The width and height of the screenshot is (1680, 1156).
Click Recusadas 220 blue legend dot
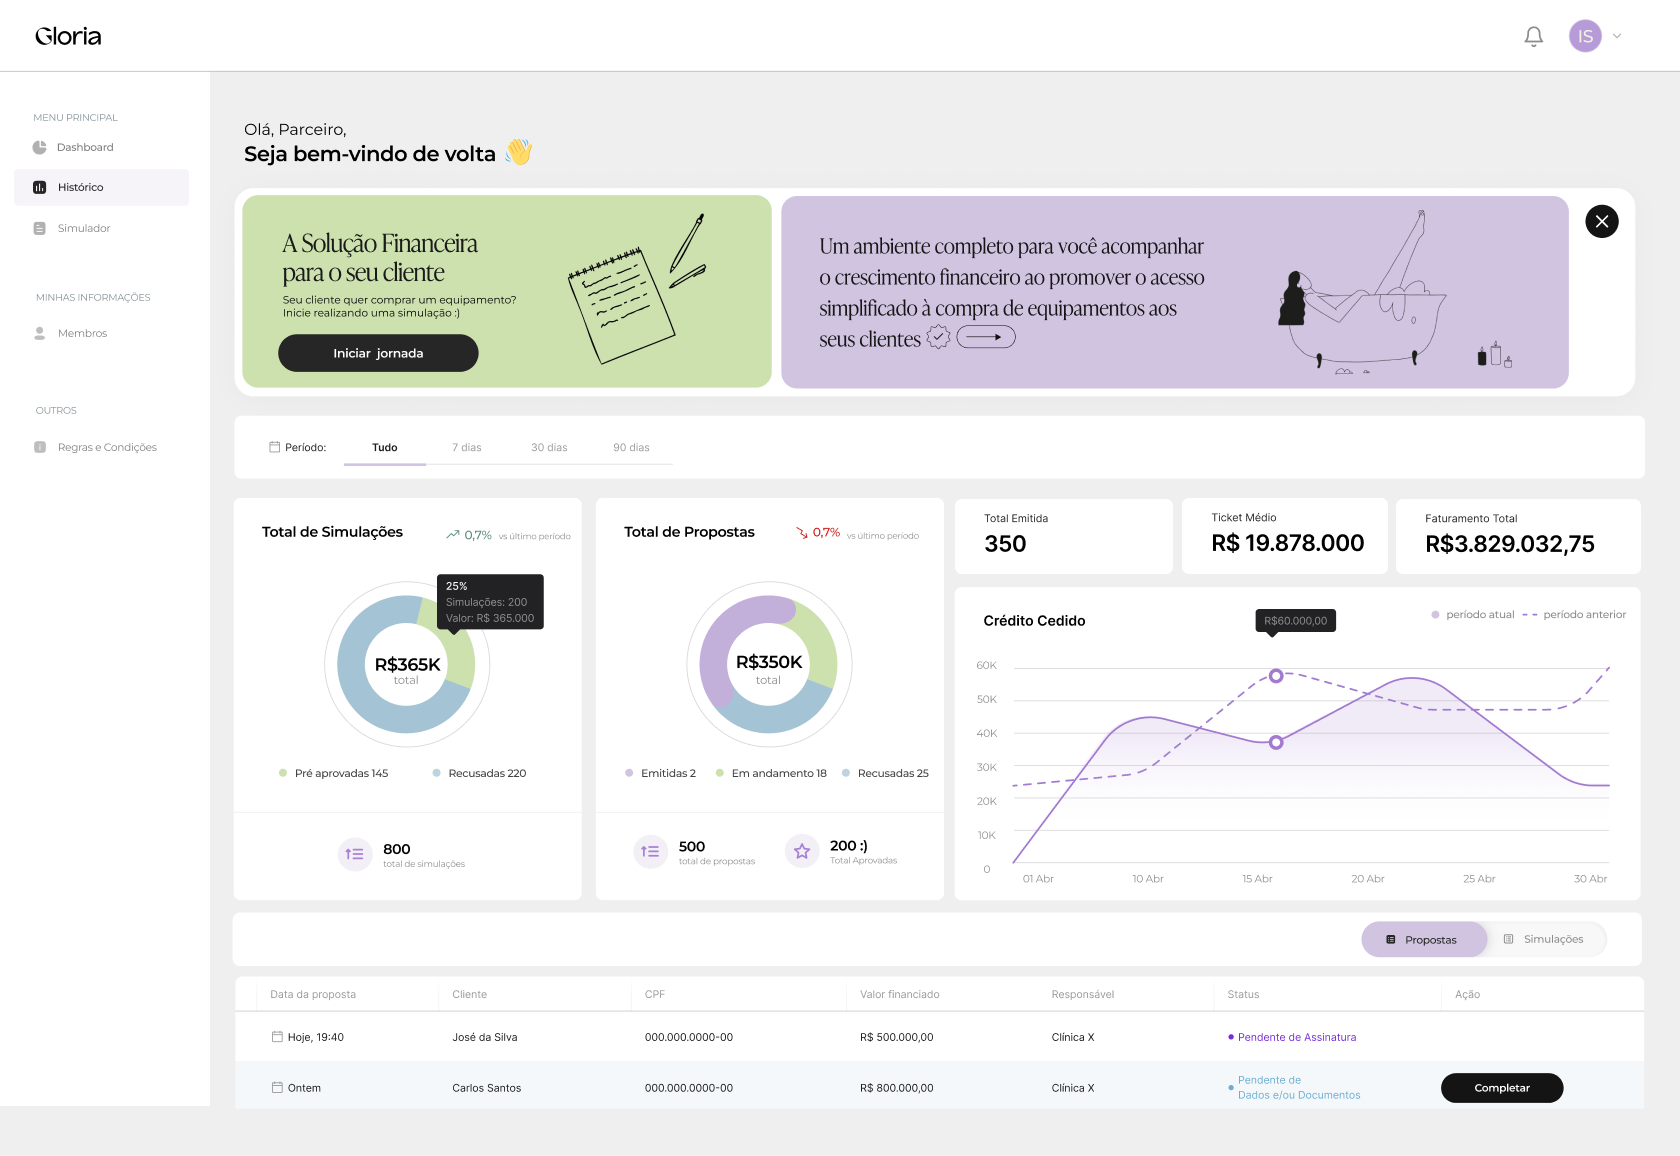click(437, 773)
